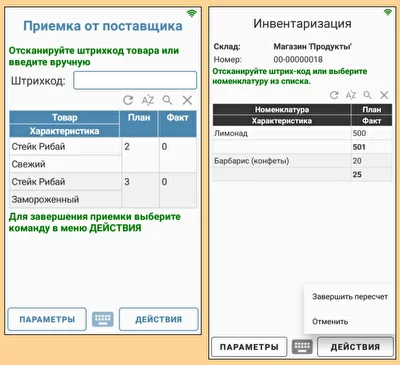Click refresh icon in Приемка от поставщика screen

pos(128,100)
